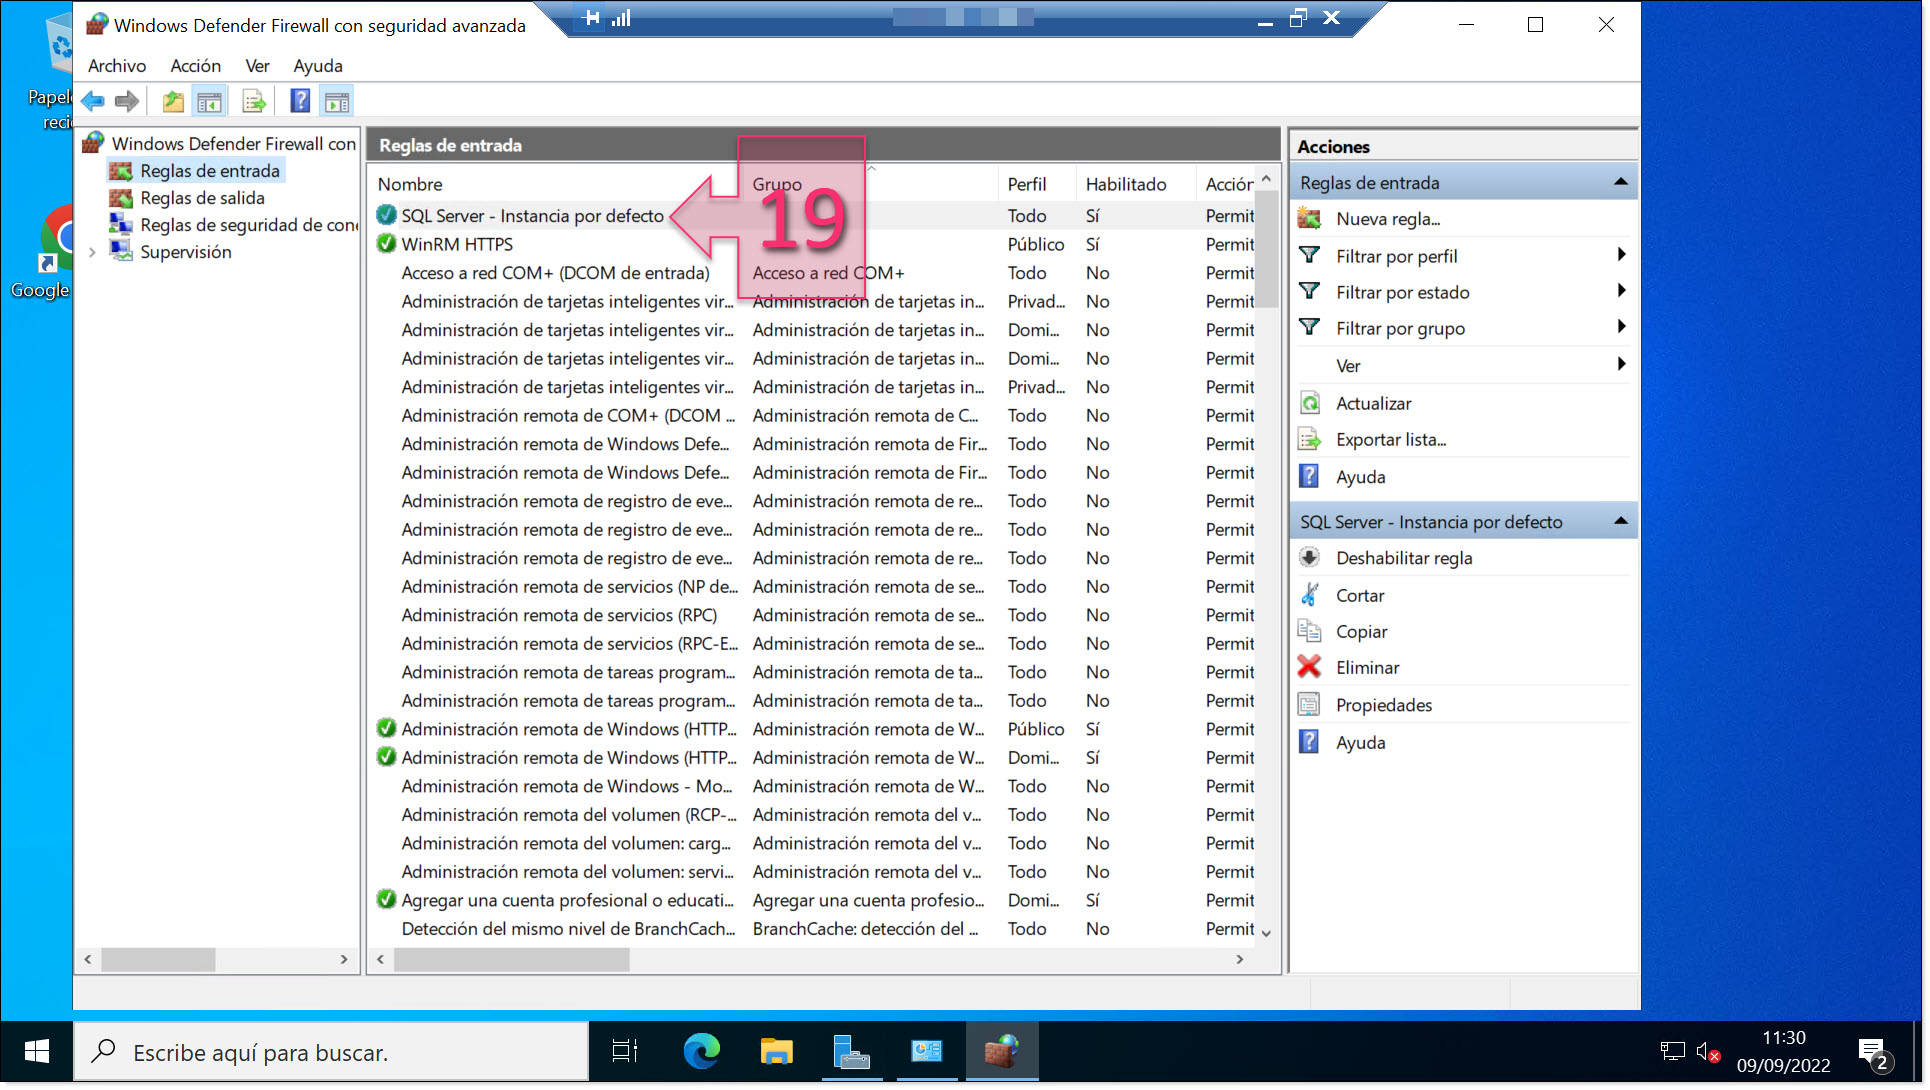Open the Windows Start menu
This screenshot has height=1090, width=1930.
[x=37, y=1052]
